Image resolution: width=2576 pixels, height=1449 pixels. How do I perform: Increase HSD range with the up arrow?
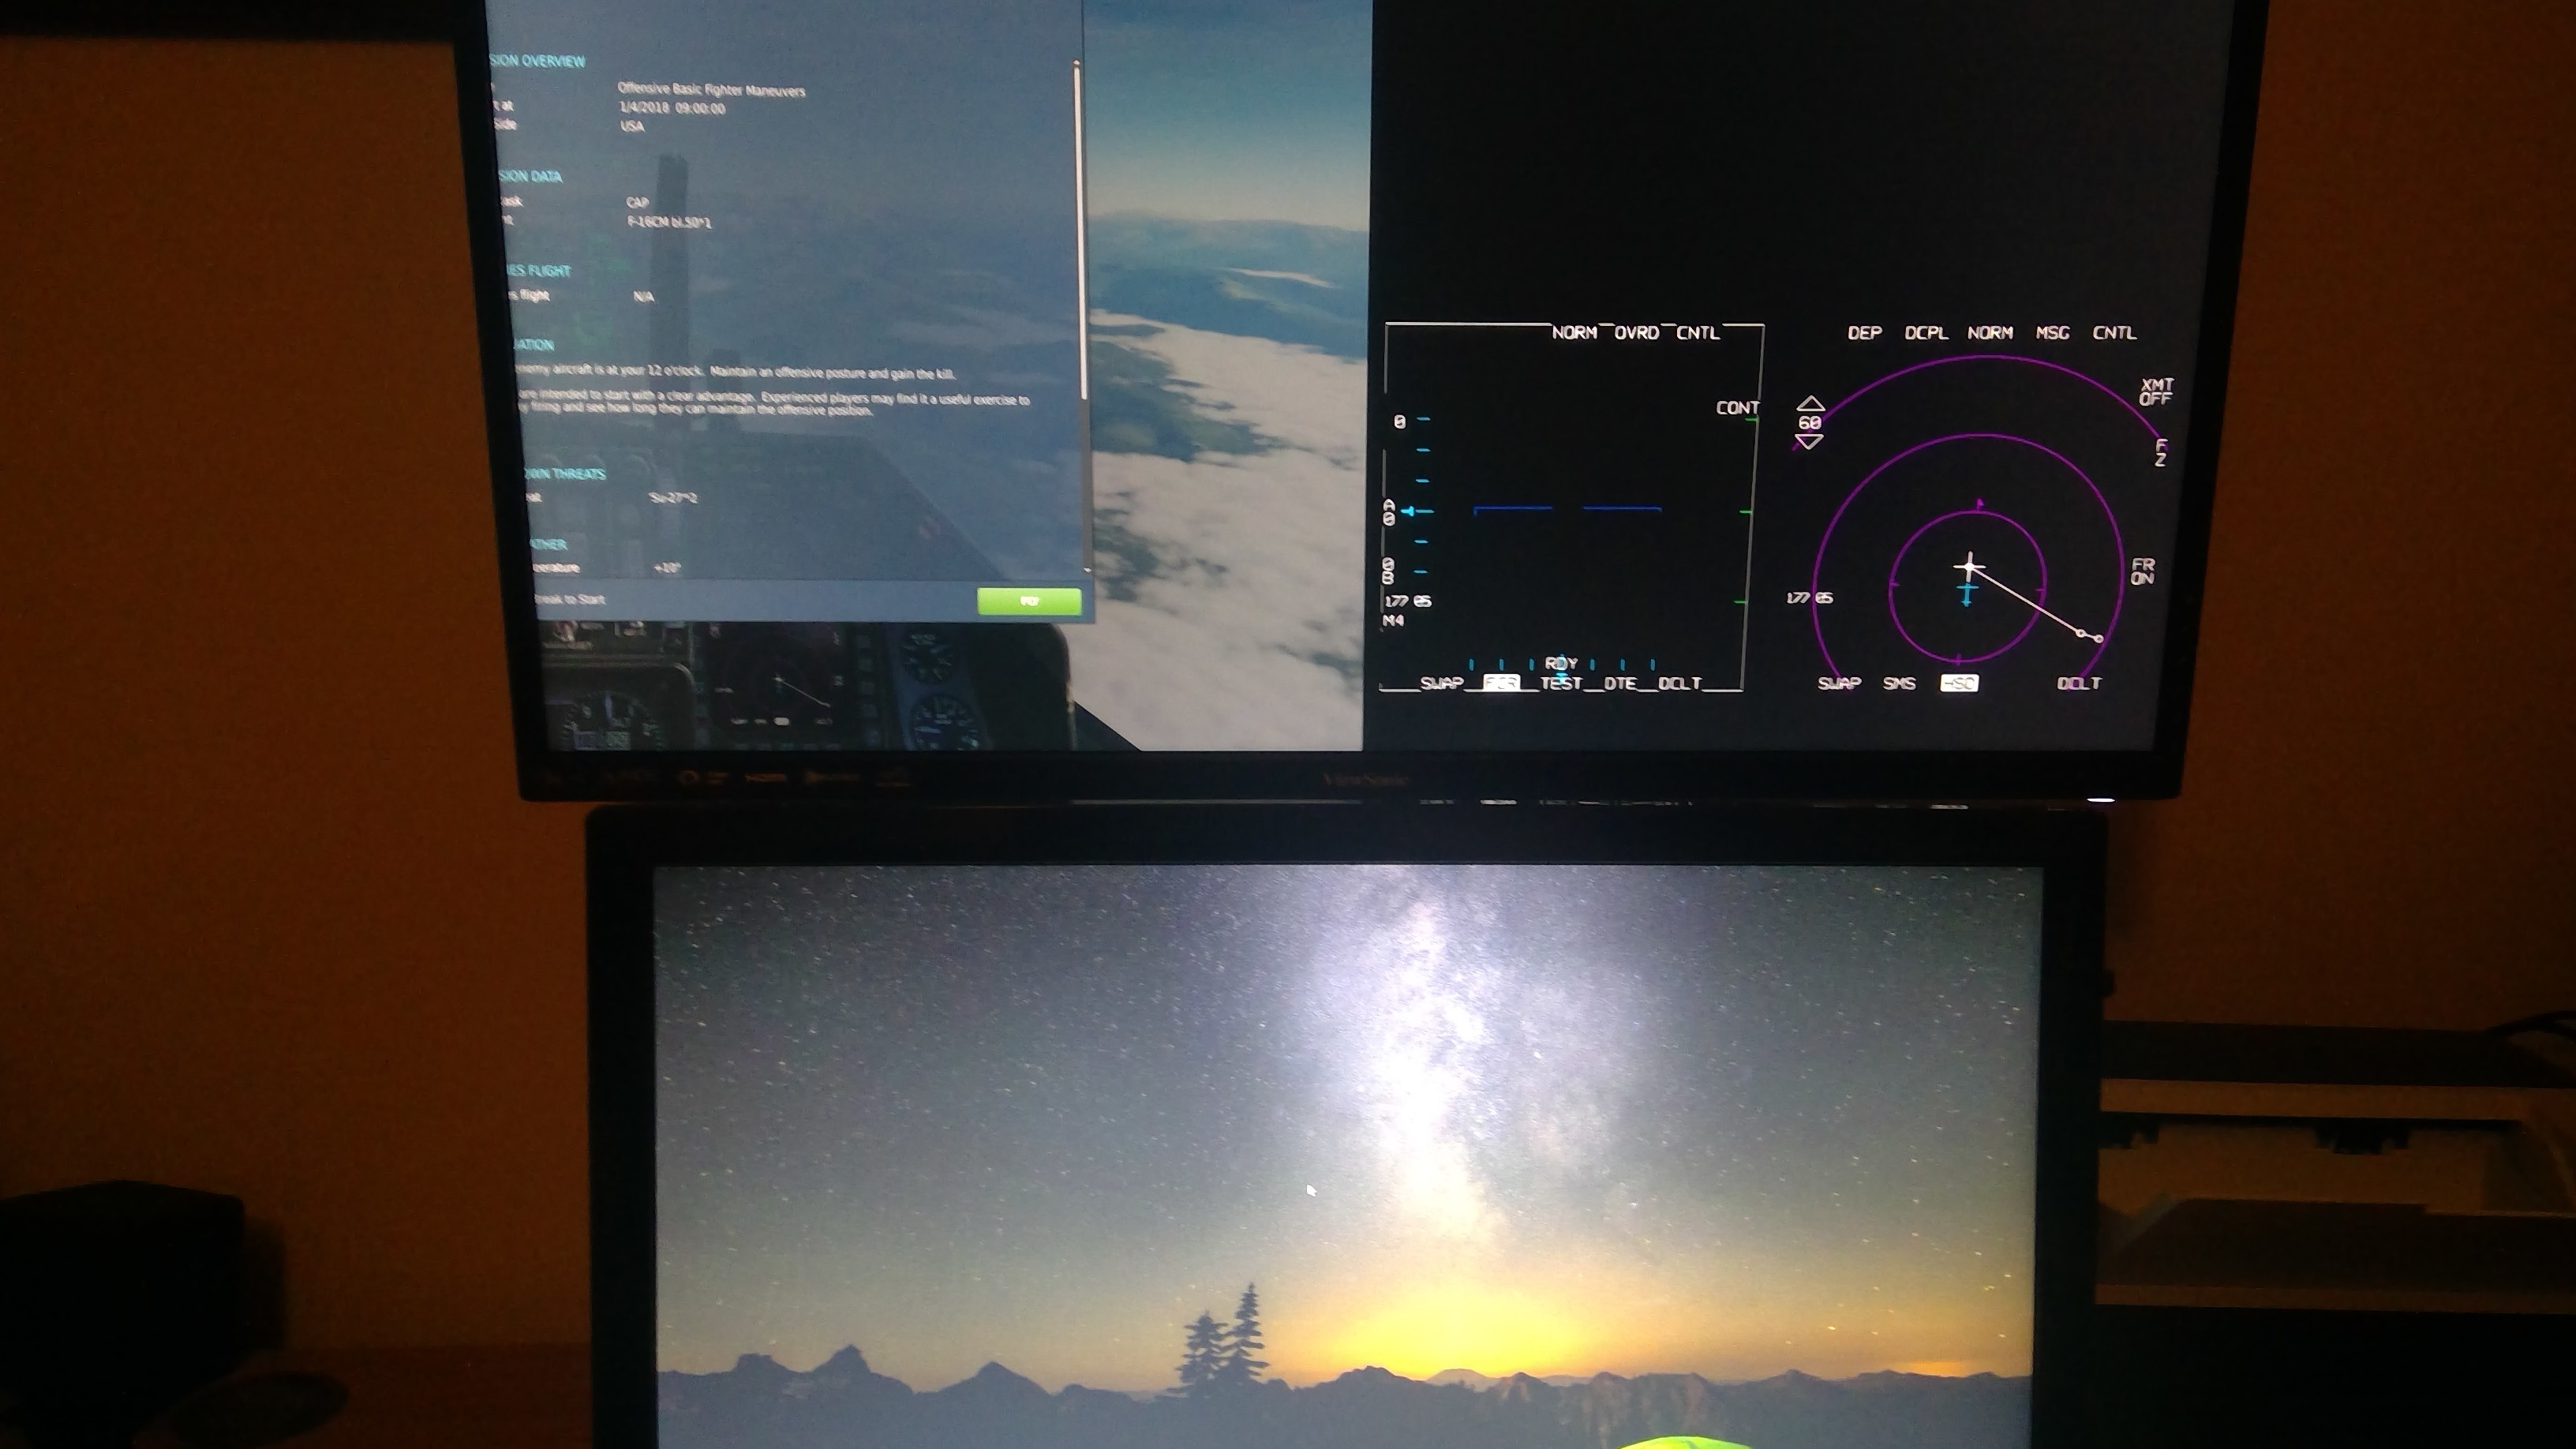point(1811,404)
